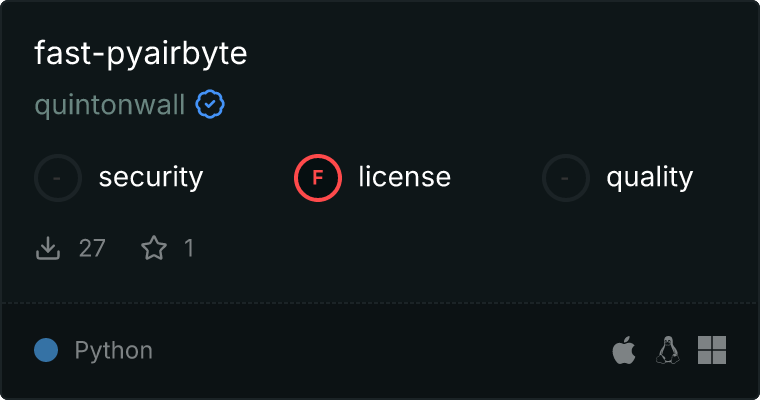This screenshot has height=400, width=760.
Task: Click the blue Python language dot
Action: (46, 350)
